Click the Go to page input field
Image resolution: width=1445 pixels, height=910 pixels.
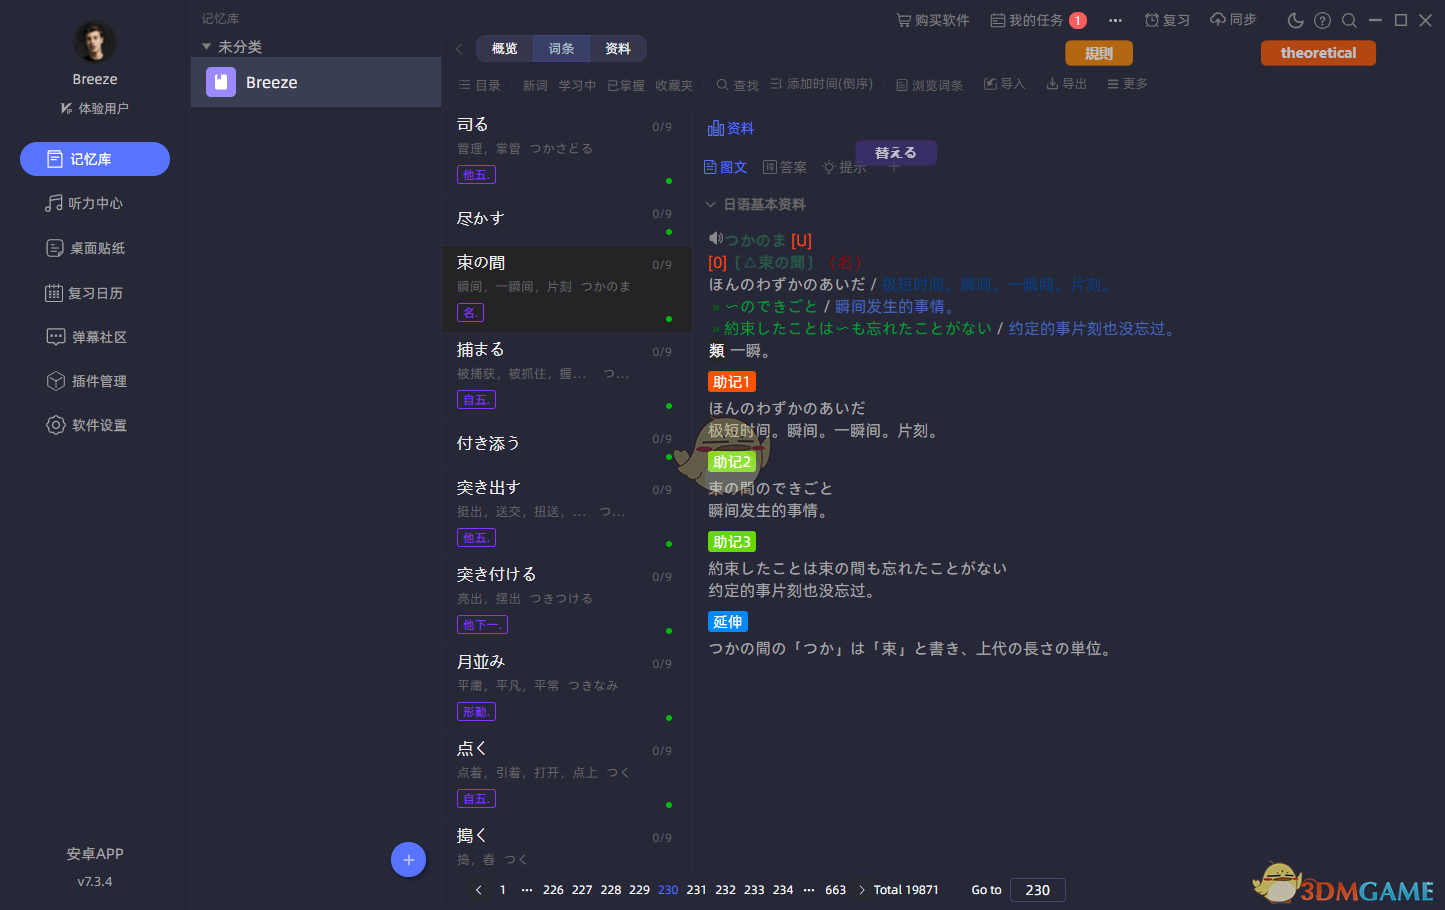tap(1037, 889)
